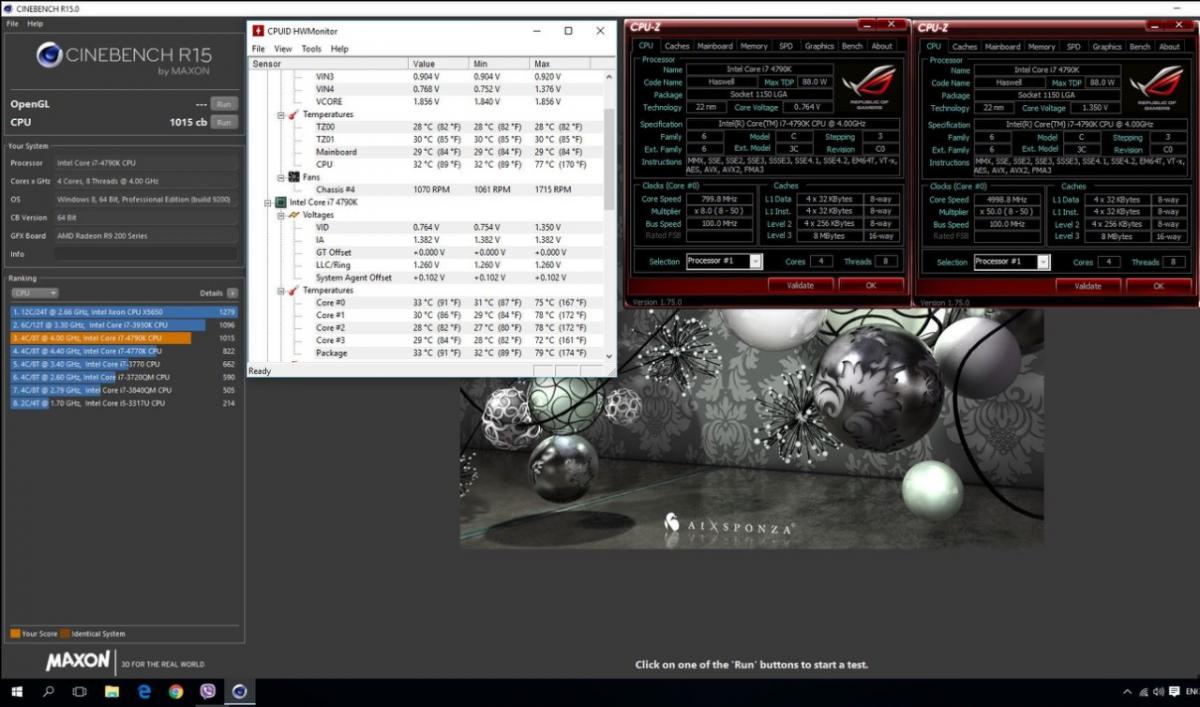This screenshot has width=1200, height=707.
Task: Collapse the Voltages tree node
Action: [281, 215]
